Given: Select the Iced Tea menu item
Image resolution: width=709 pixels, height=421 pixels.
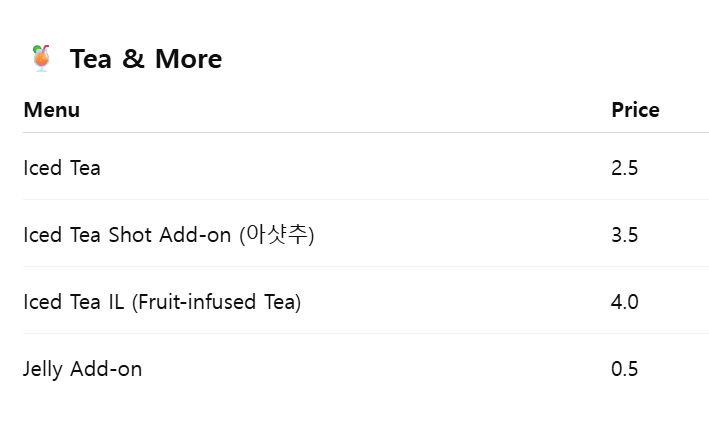Looking at the screenshot, I should pos(62,168).
